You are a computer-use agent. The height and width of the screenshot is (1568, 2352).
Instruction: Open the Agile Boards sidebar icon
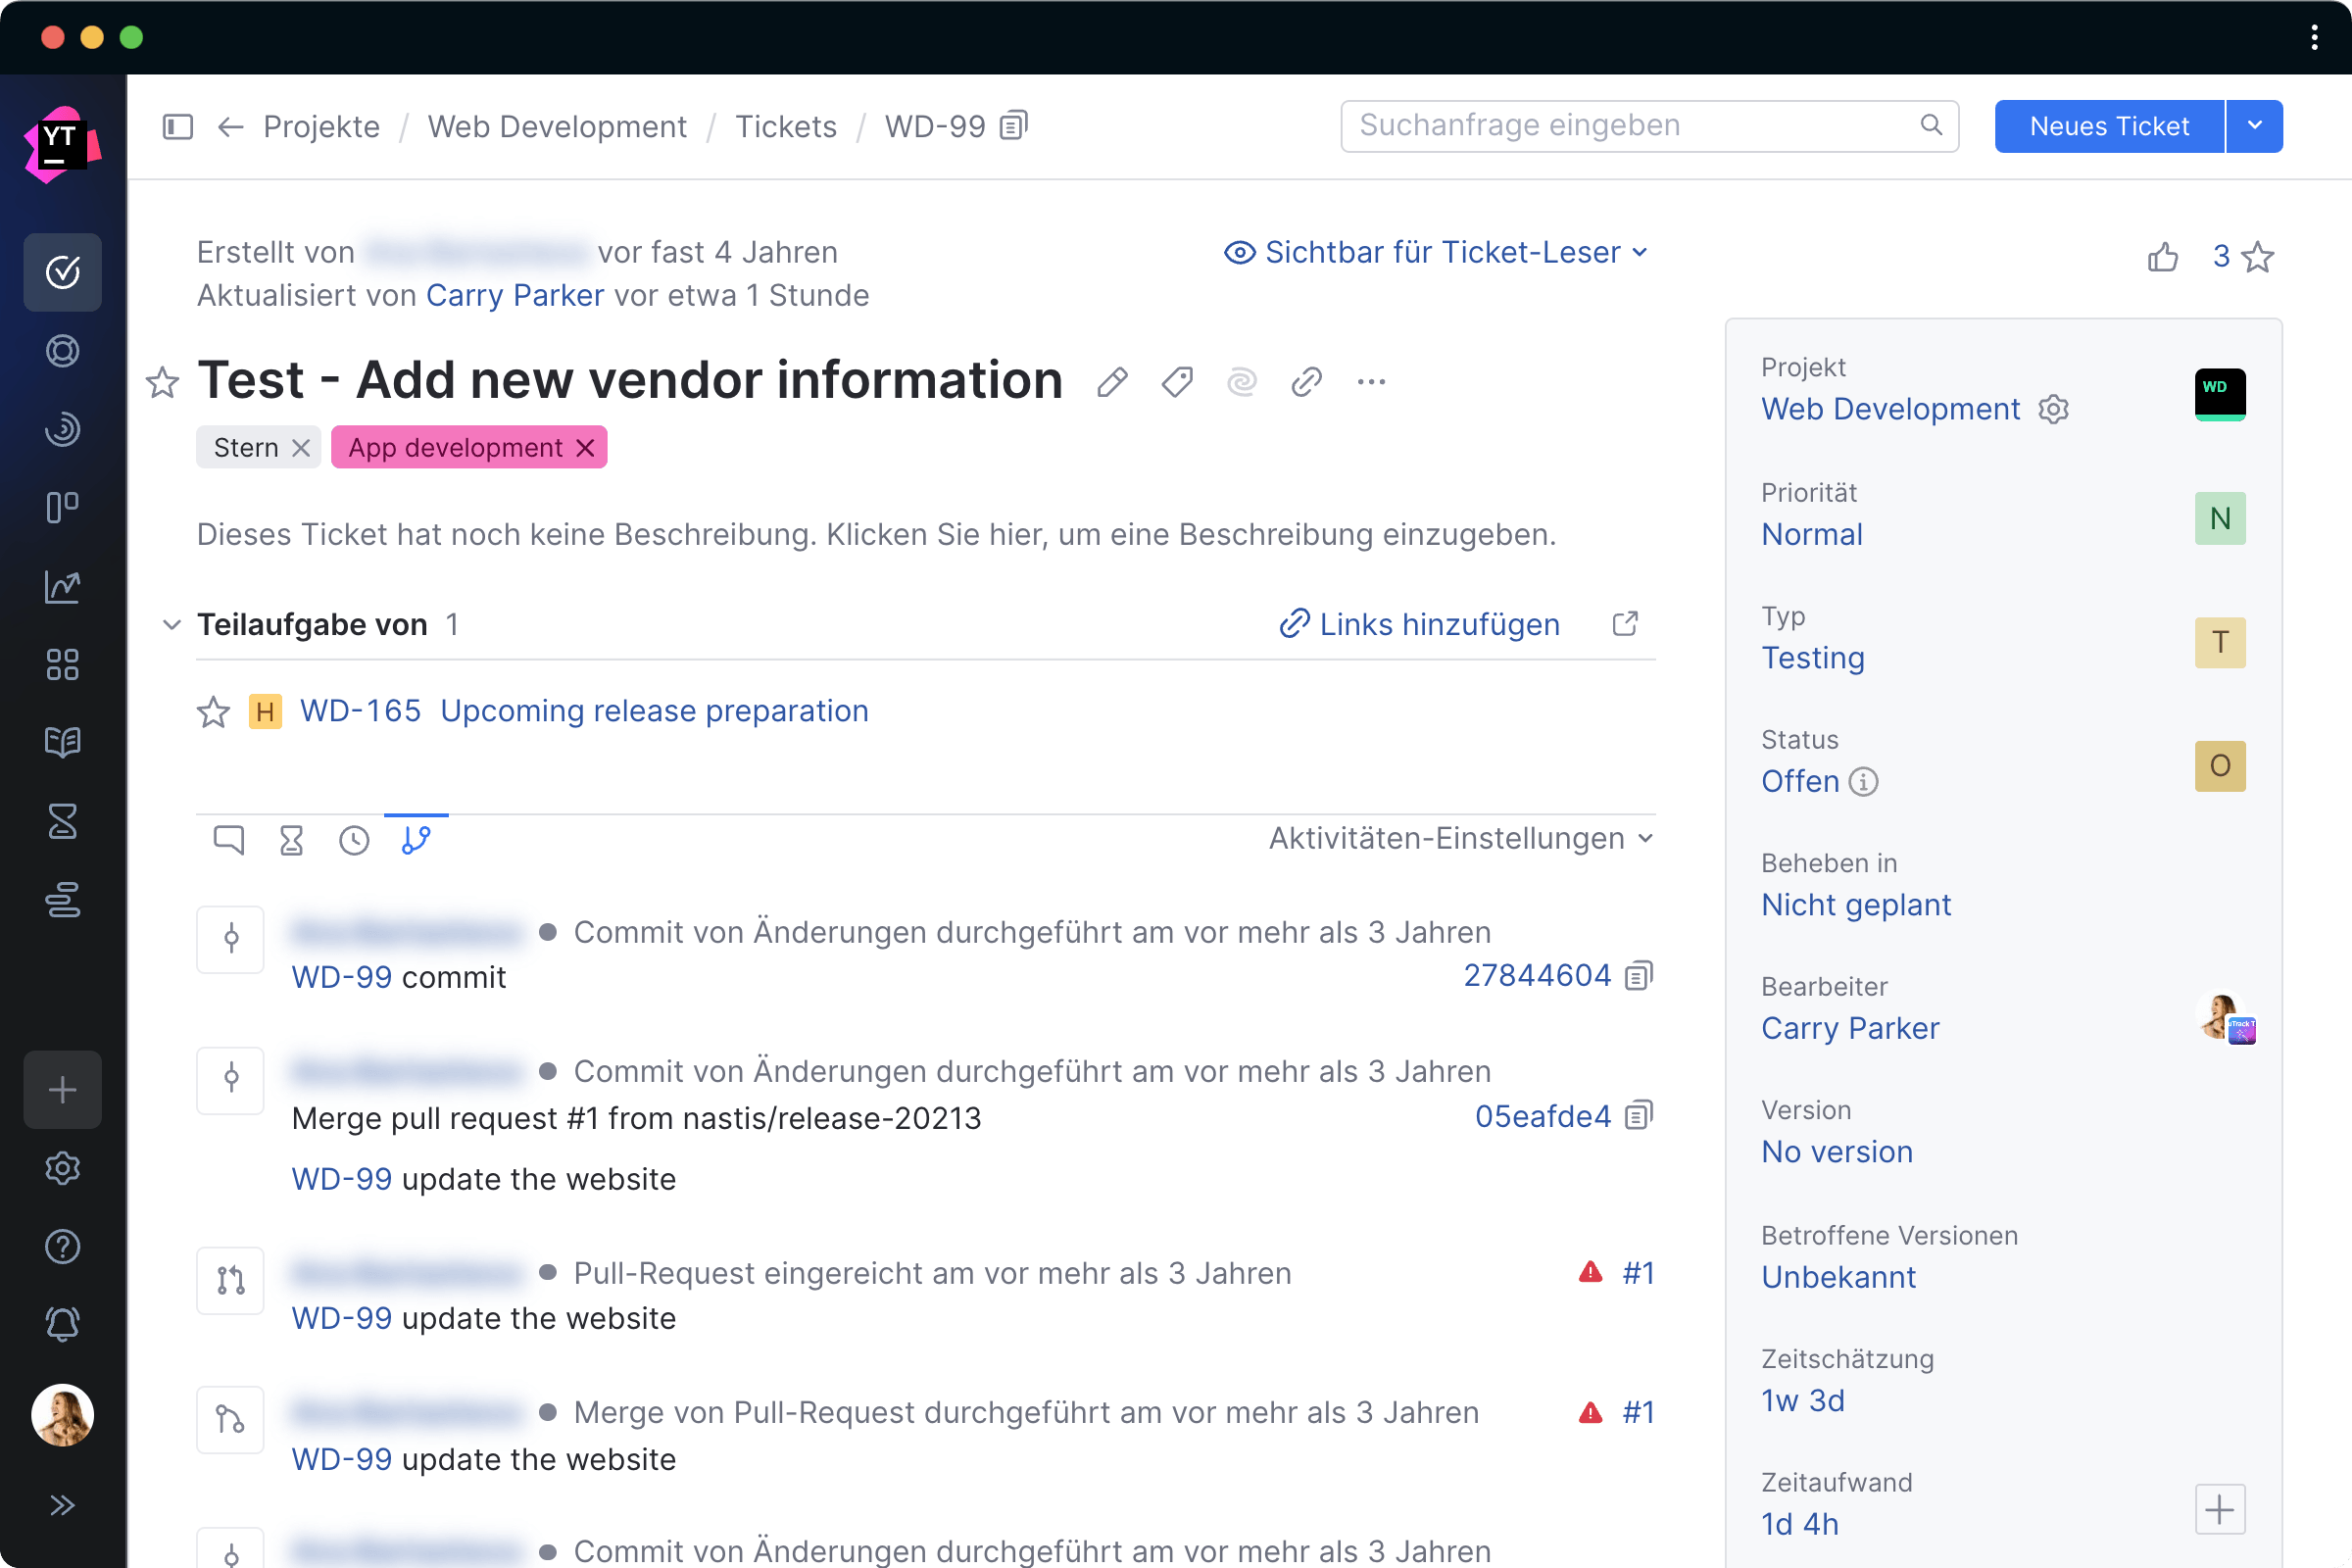coord(62,507)
